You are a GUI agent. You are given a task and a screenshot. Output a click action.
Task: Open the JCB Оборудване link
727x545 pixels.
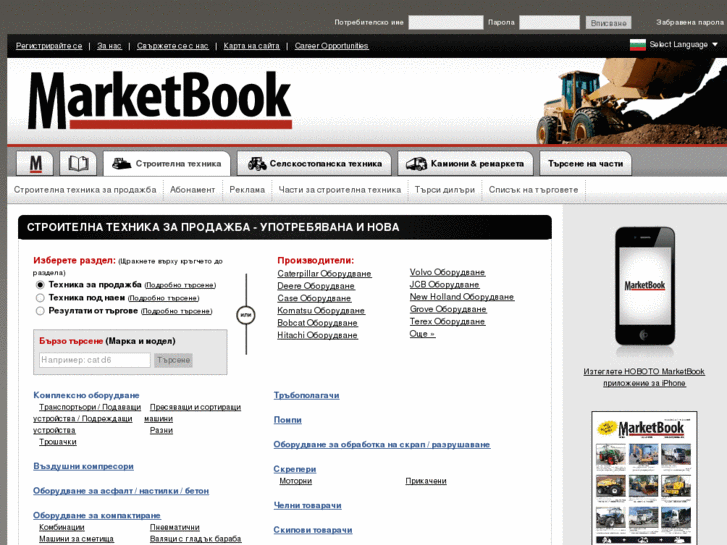tap(444, 284)
